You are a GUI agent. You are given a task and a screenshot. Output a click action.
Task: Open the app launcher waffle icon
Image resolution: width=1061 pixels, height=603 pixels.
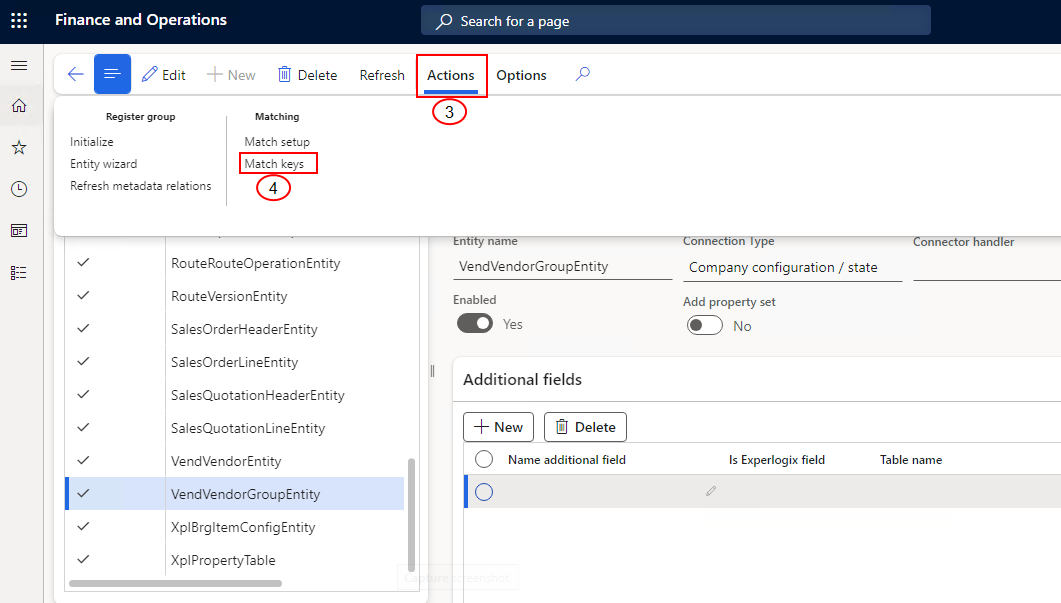19,20
